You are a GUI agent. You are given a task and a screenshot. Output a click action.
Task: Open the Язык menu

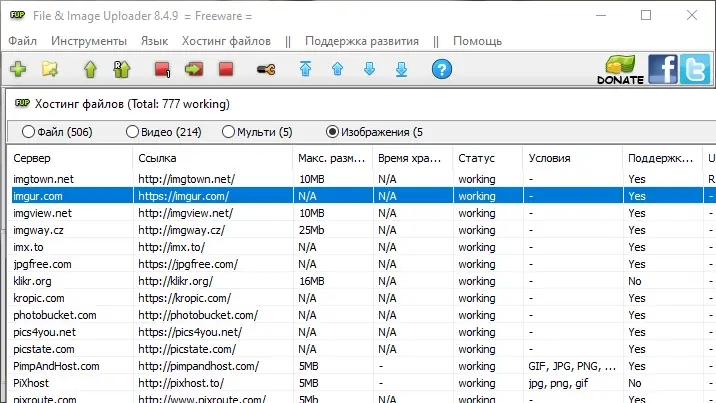pos(154,41)
